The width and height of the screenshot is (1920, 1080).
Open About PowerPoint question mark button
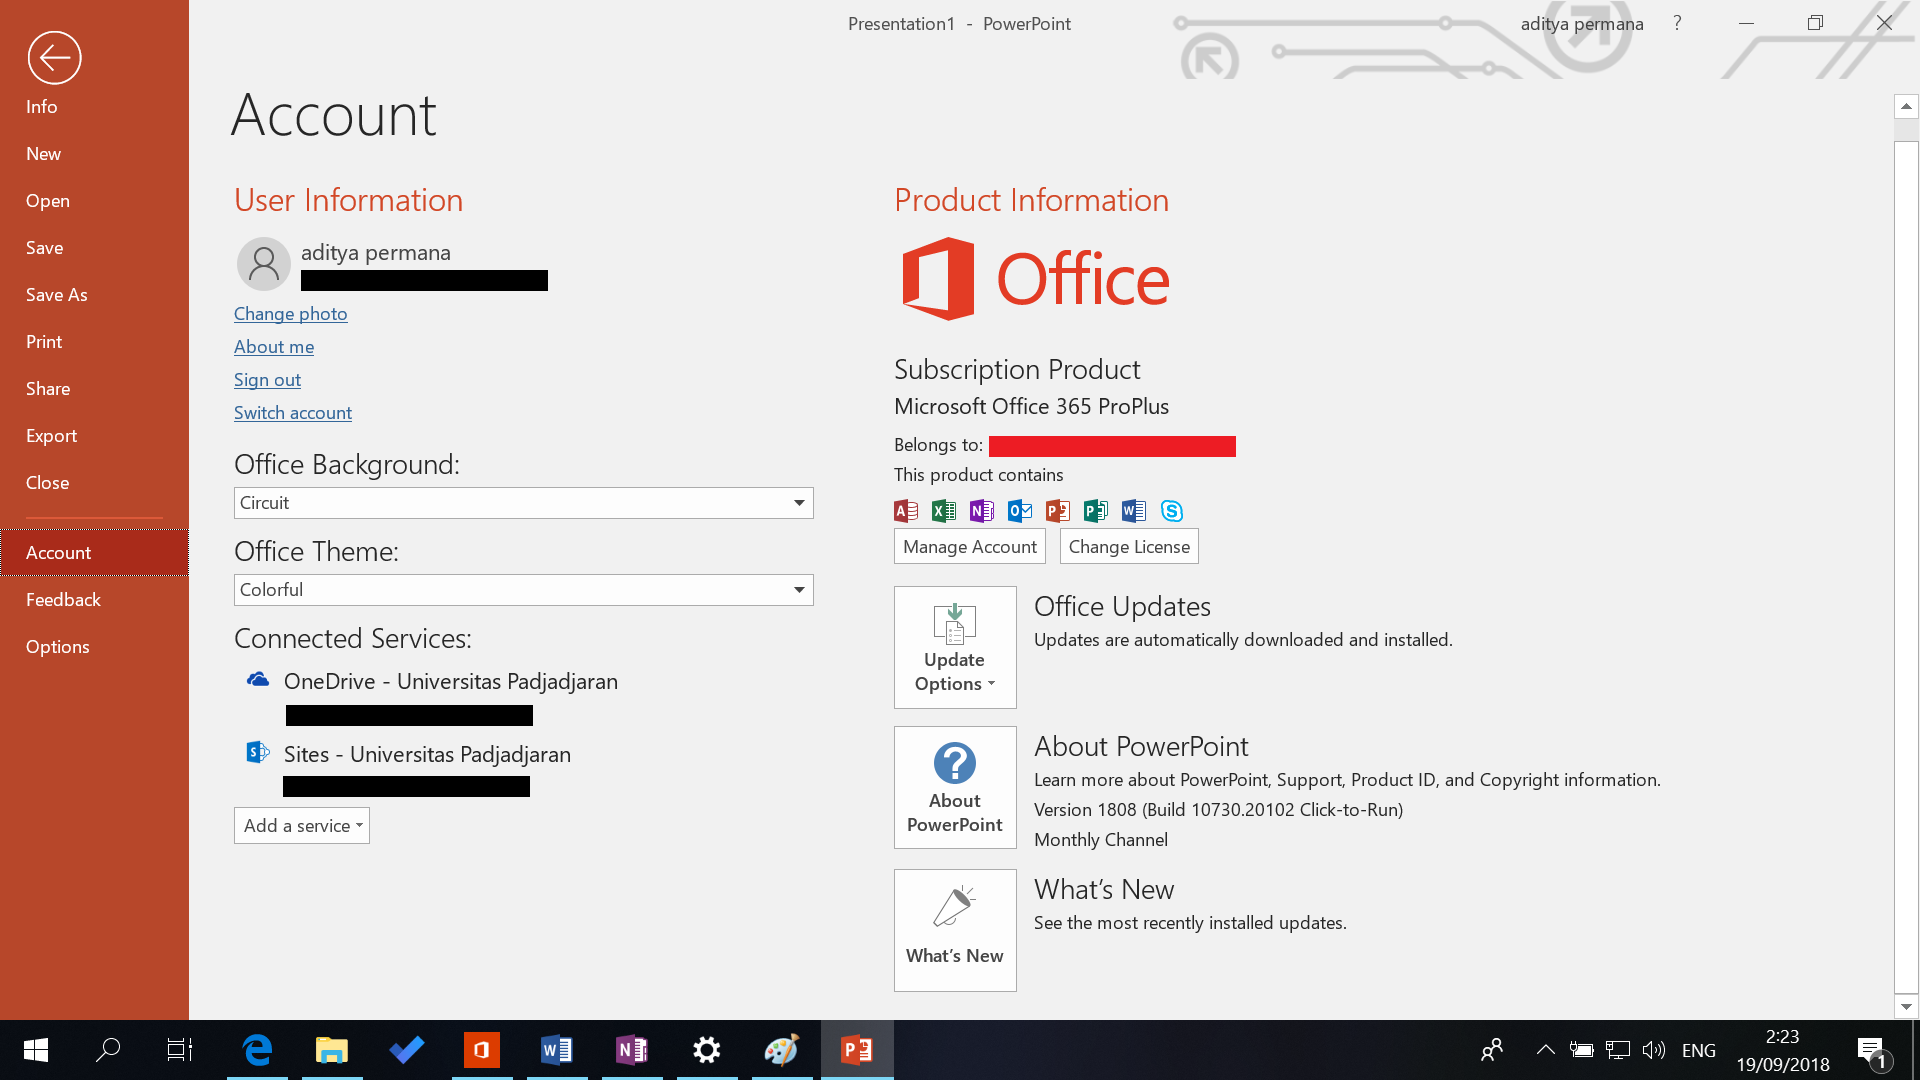pyautogui.click(x=955, y=788)
